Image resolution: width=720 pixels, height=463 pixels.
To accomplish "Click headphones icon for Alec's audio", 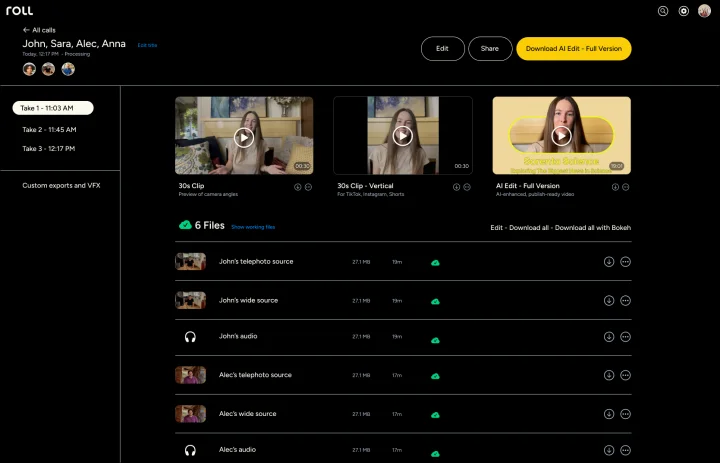I will [190, 451].
